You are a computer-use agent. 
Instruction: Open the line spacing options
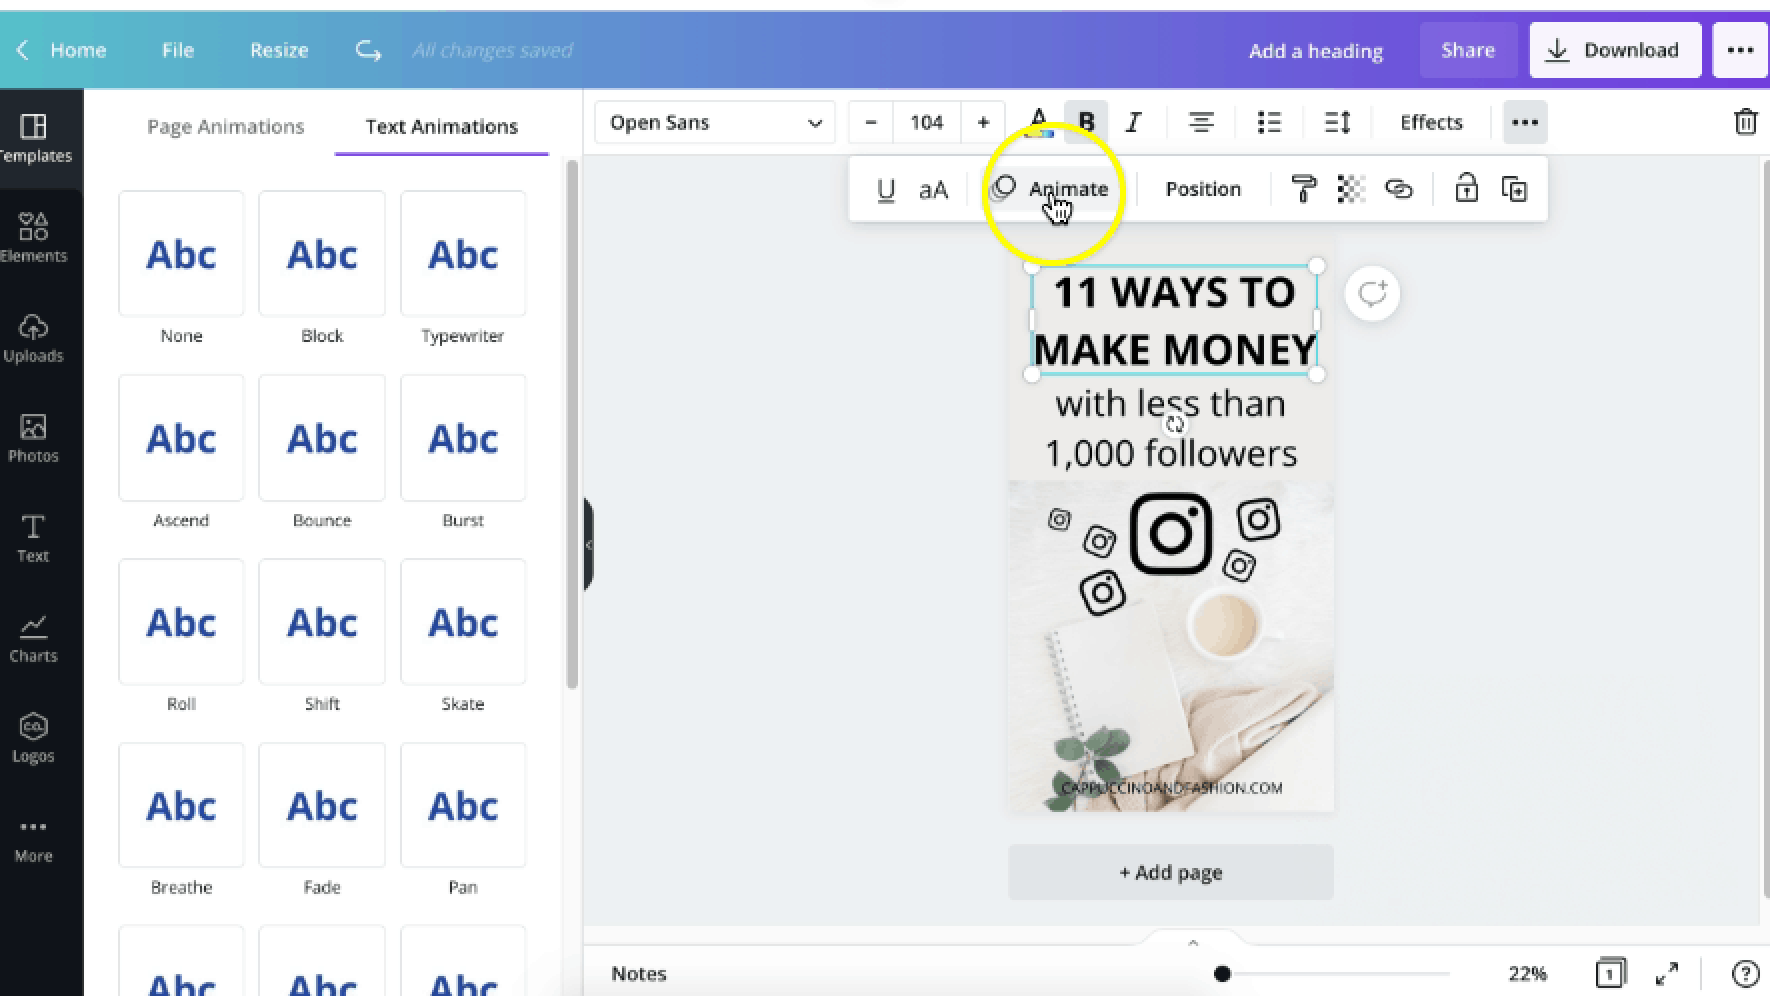coord(1337,122)
